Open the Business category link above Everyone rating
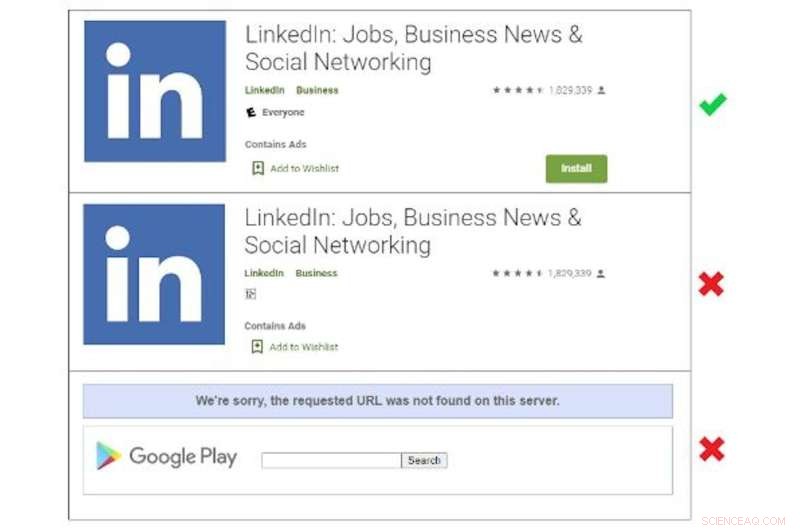The height and width of the screenshot is (530, 800). point(317,90)
